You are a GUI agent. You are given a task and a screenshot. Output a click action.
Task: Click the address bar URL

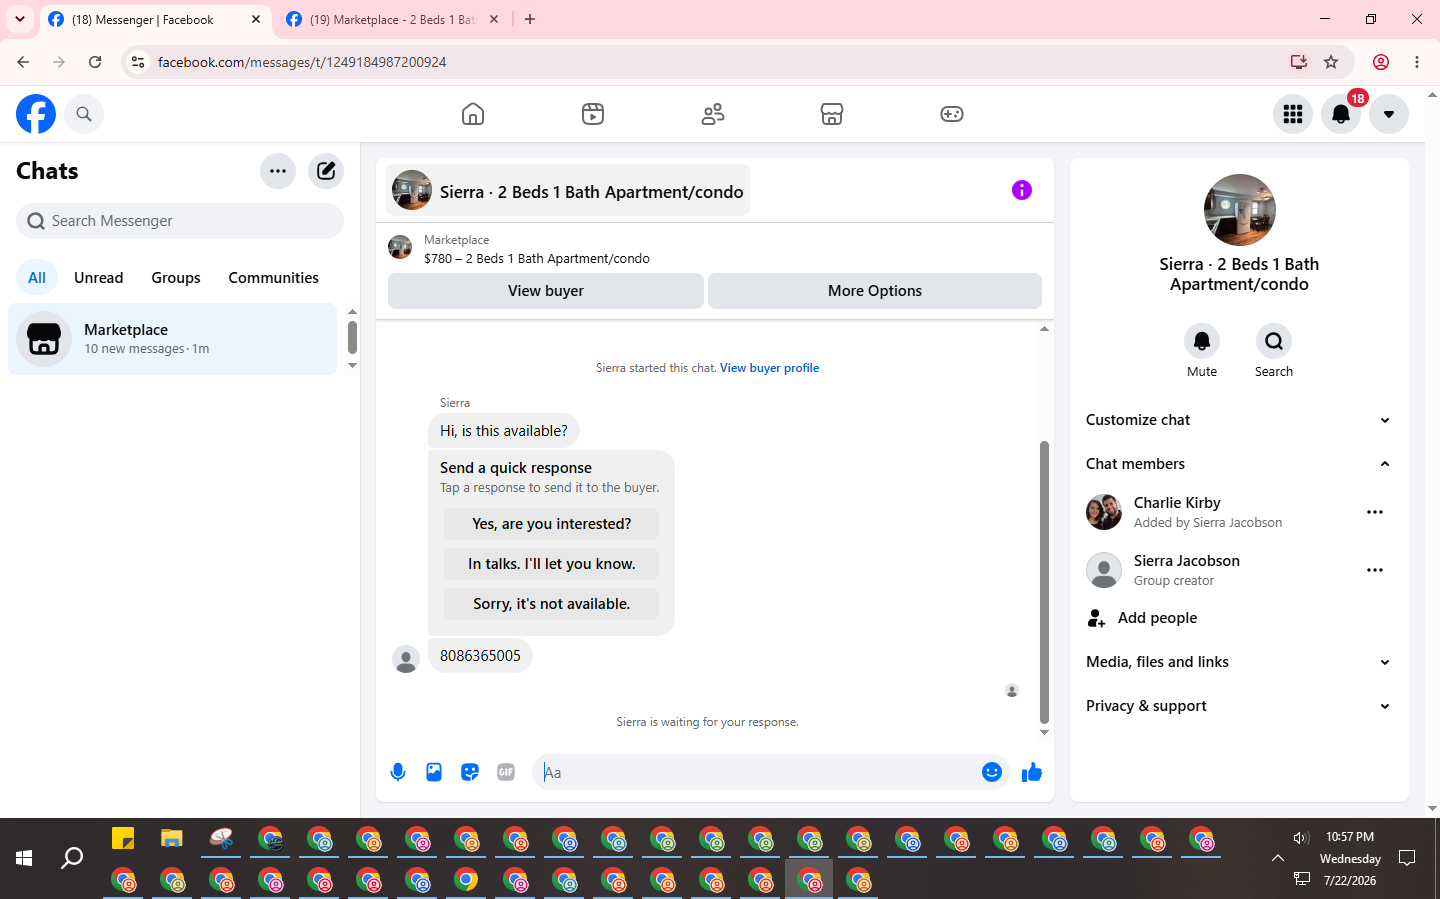point(302,62)
